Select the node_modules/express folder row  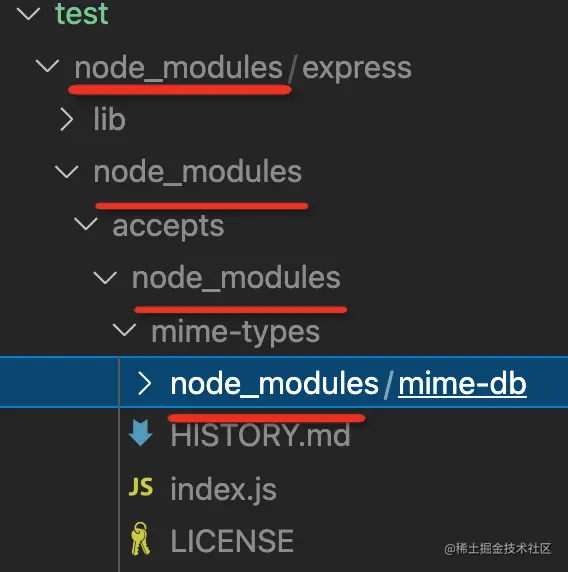click(x=284, y=68)
